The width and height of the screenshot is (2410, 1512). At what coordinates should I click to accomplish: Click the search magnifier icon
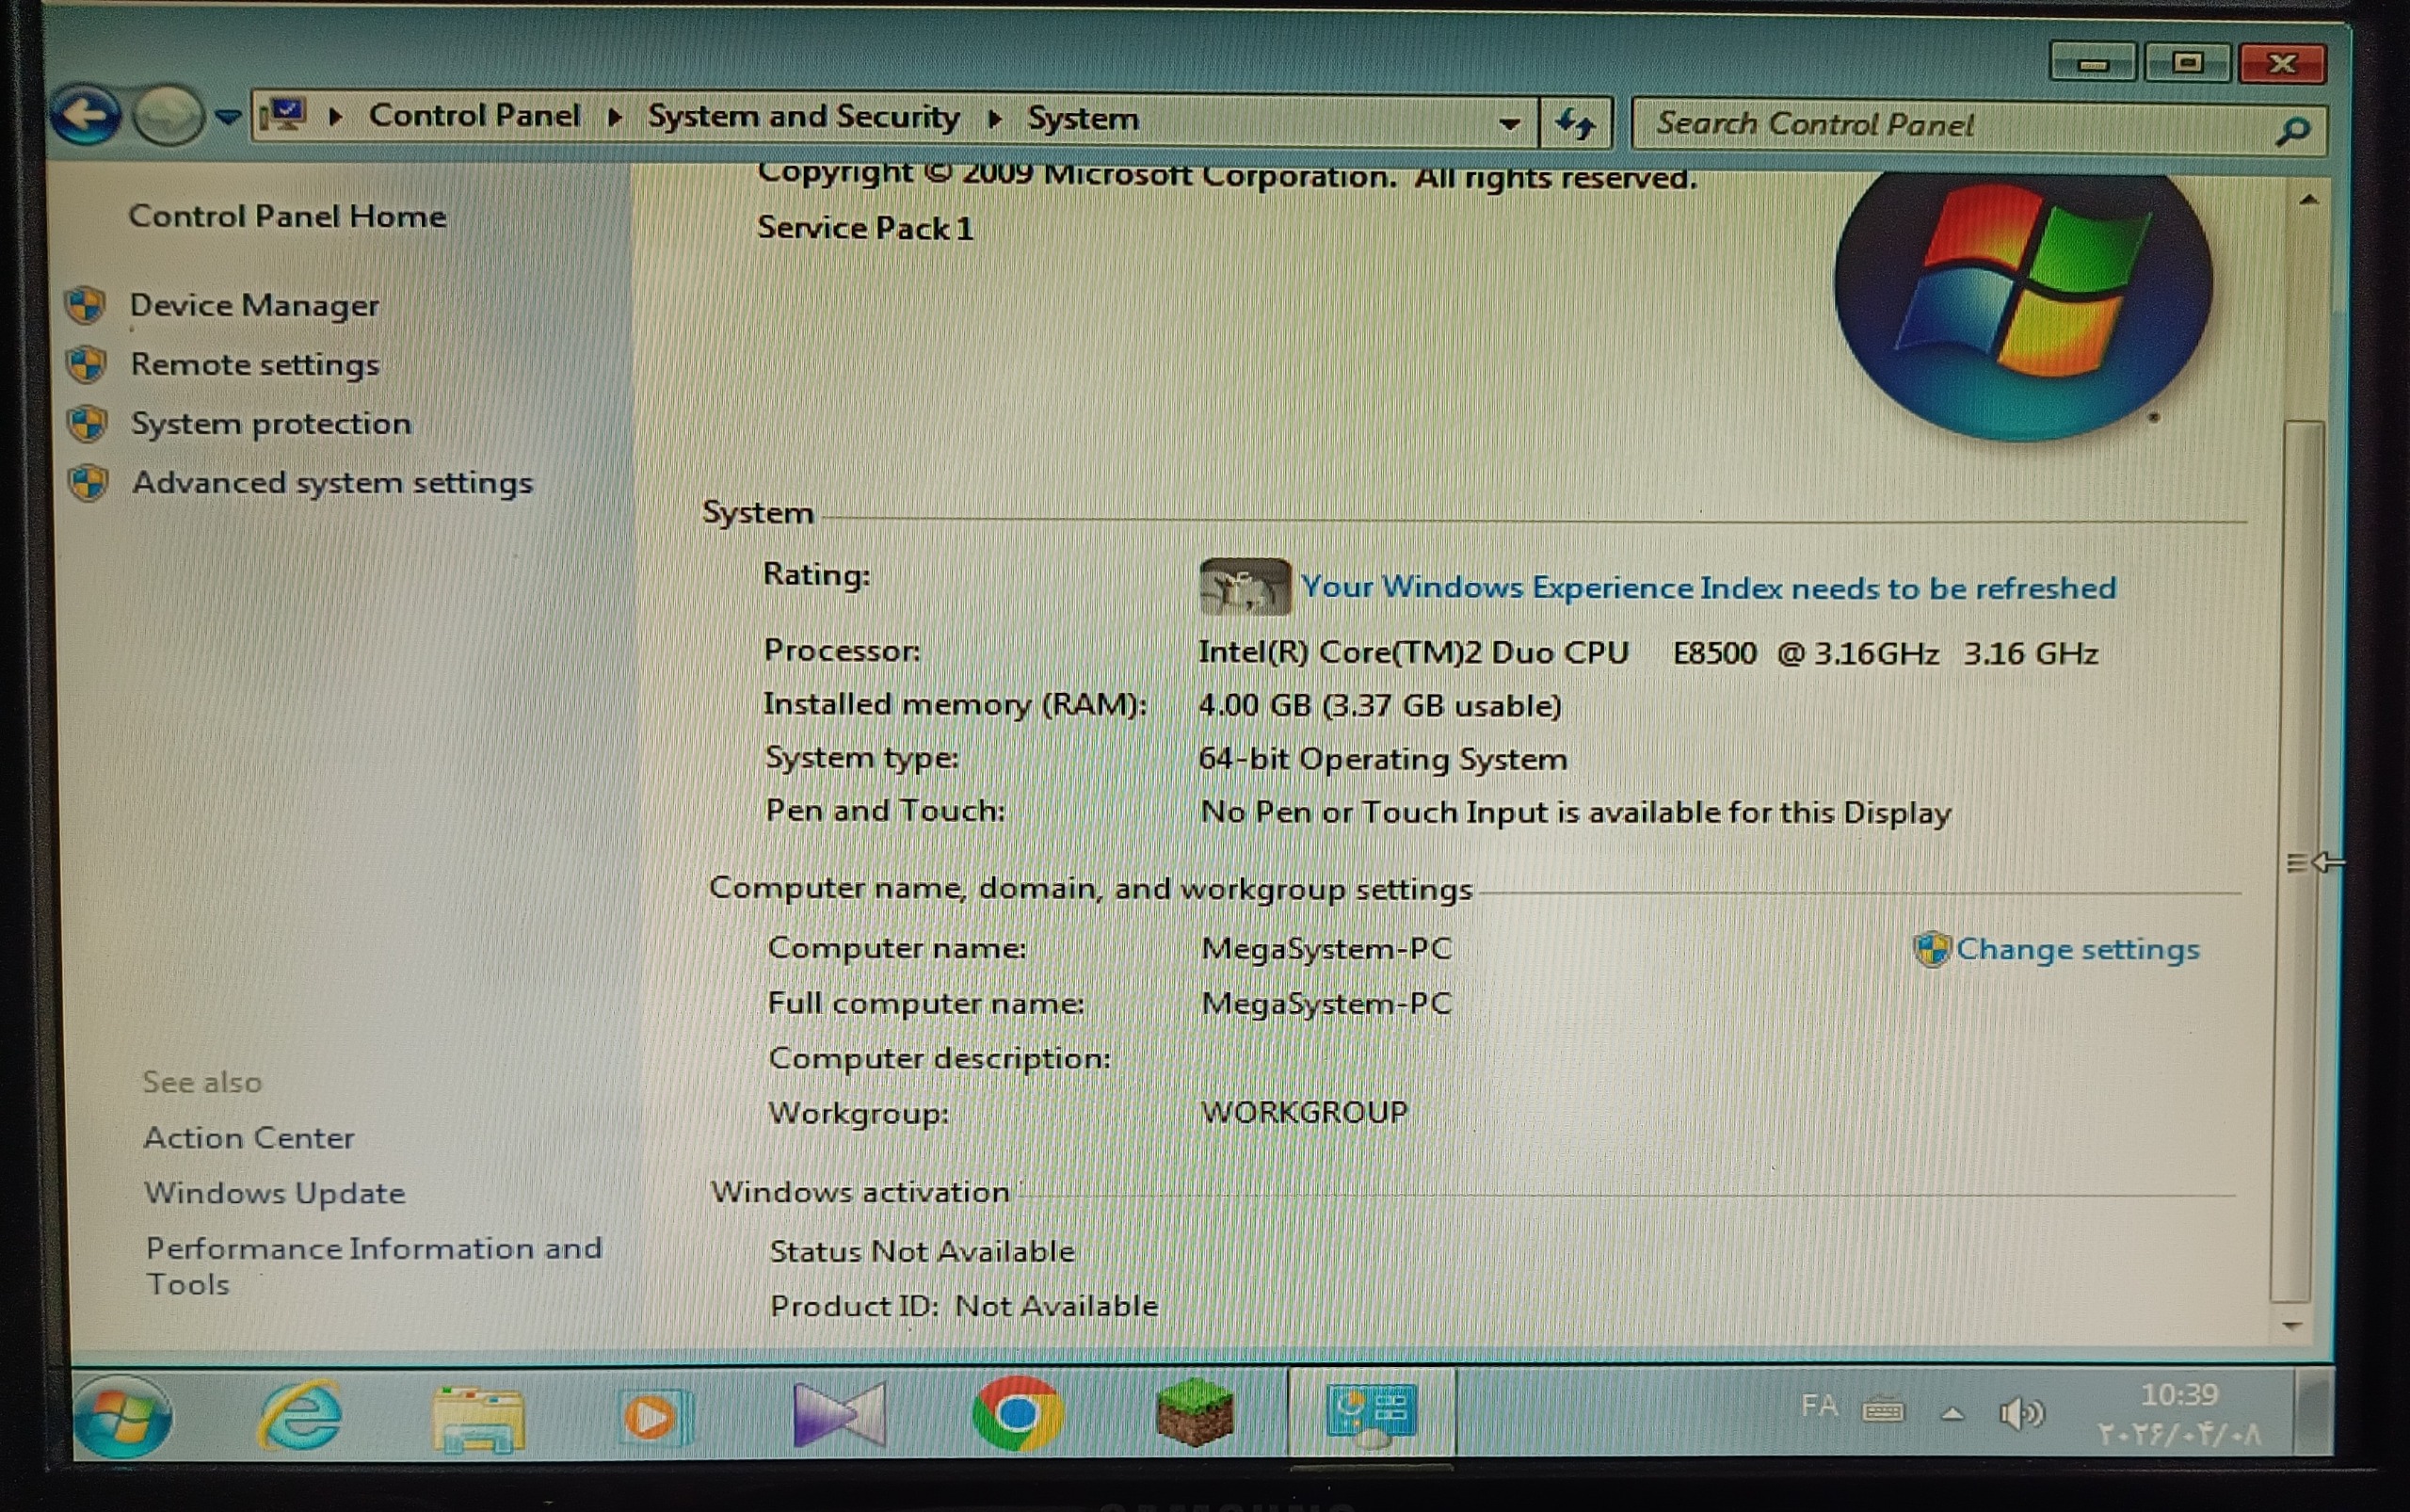click(2293, 130)
